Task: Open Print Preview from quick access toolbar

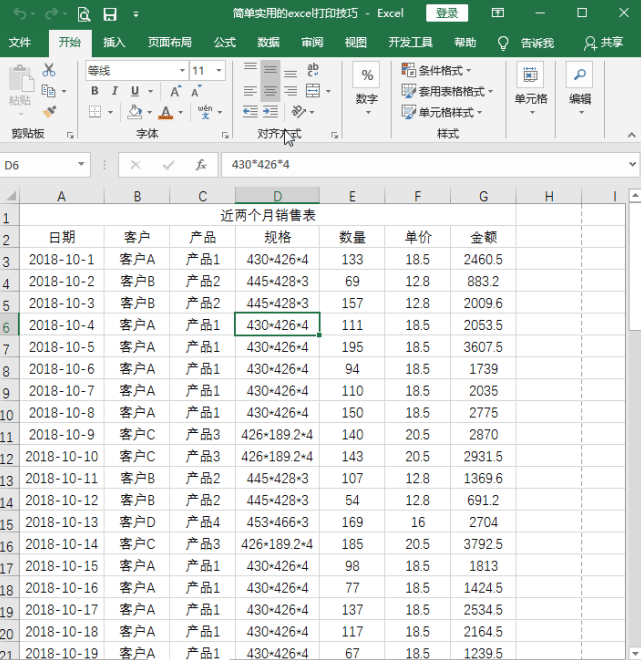Action: point(84,14)
